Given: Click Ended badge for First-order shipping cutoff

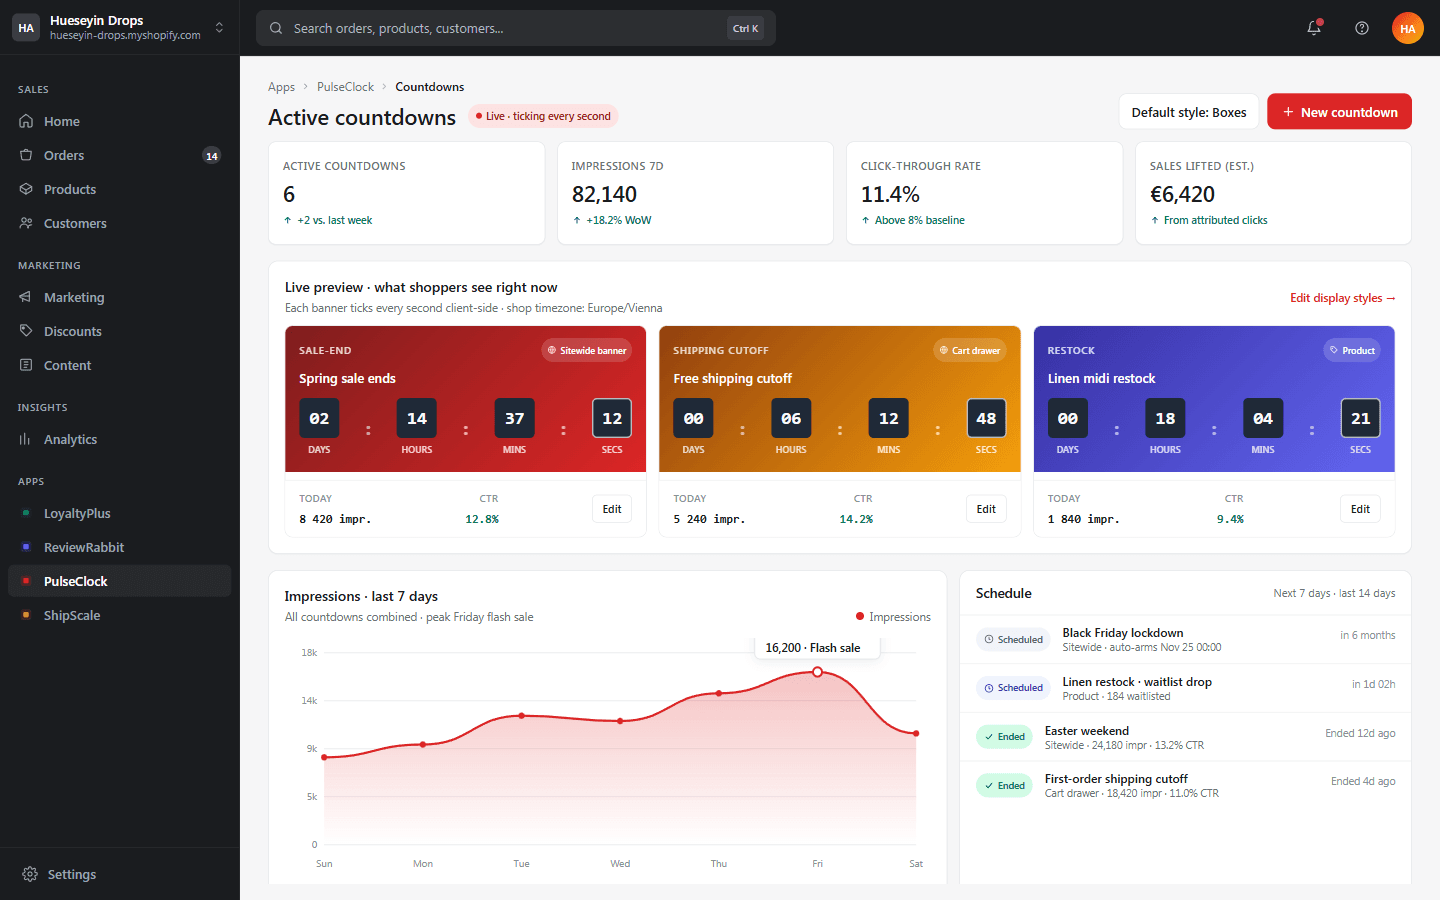Looking at the screenshot, I should click(x=1004, y=786).
